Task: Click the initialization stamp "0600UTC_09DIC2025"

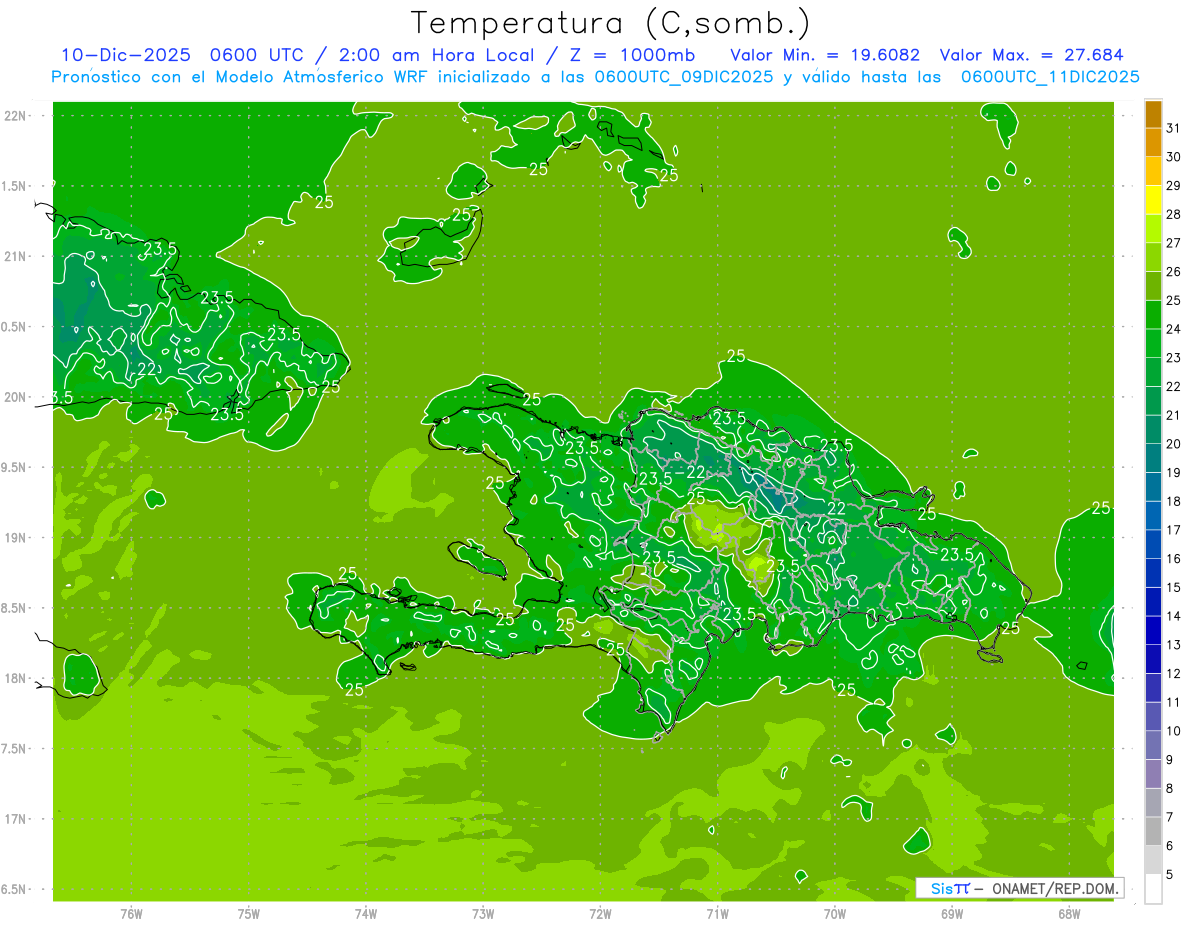Action: (684, 77)
